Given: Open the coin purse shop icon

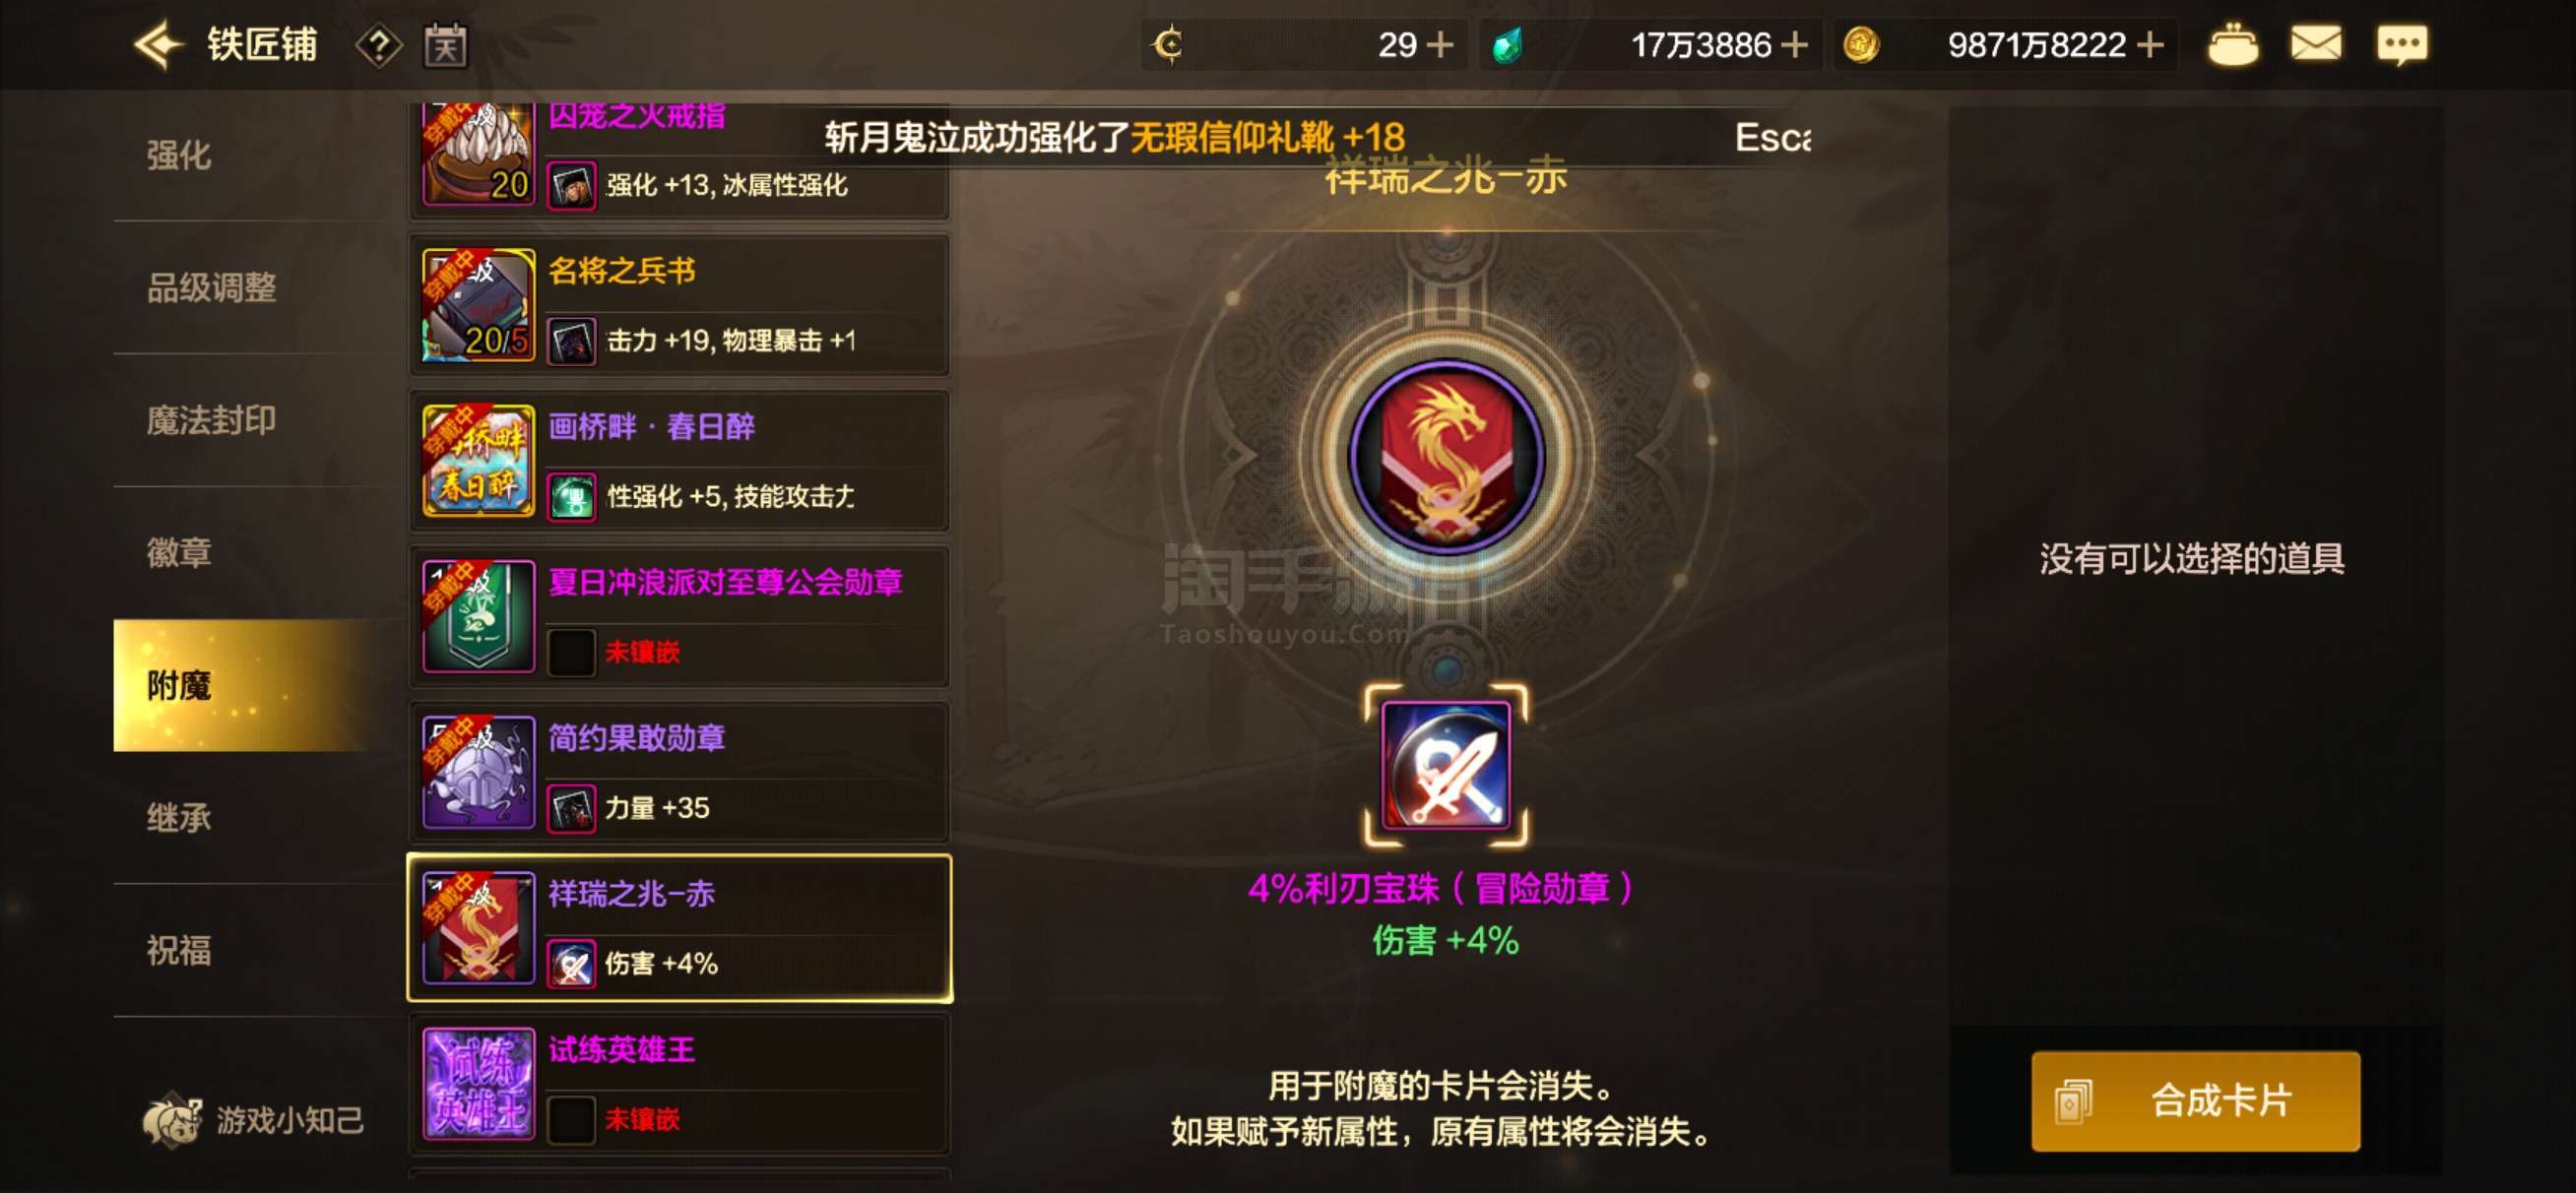Looking at the screenshot, I should pyautogui.click(x=2232, y=45).
